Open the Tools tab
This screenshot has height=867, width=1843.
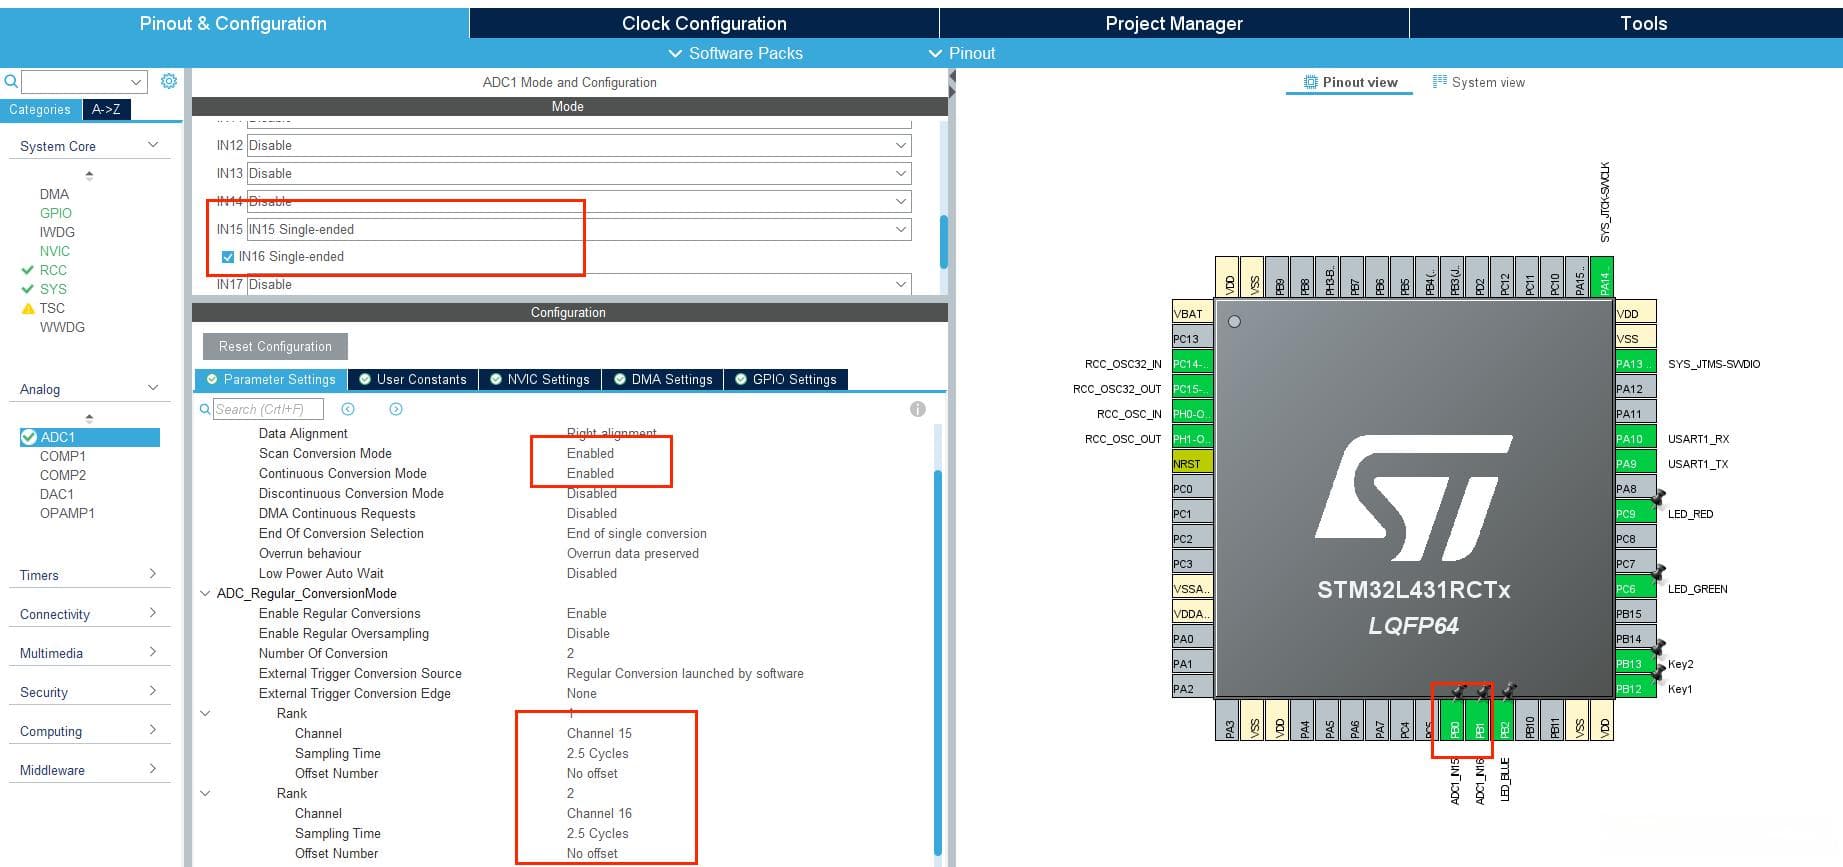(1626, 23)
